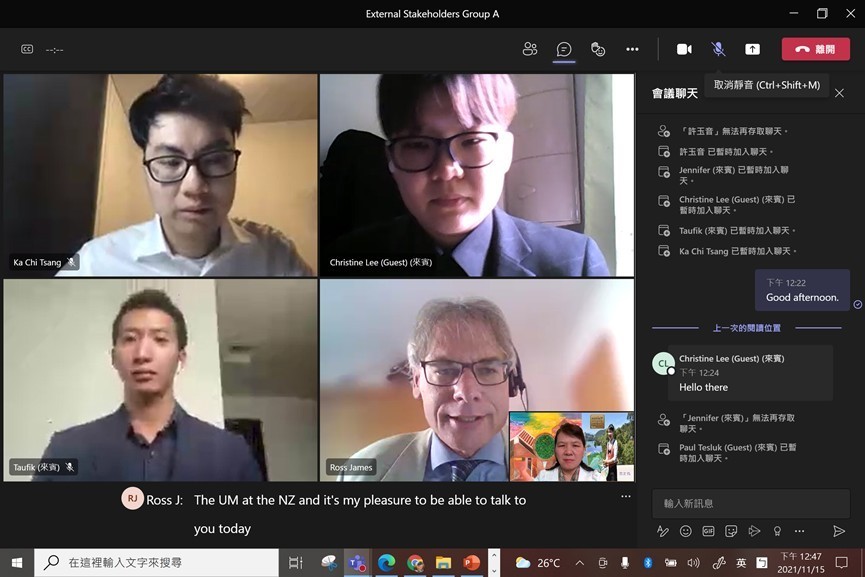Viewport: 865px width, 577px height.
Task: Select Taufik's video tile
Action: pyautogui.click(x=161, y=380)
